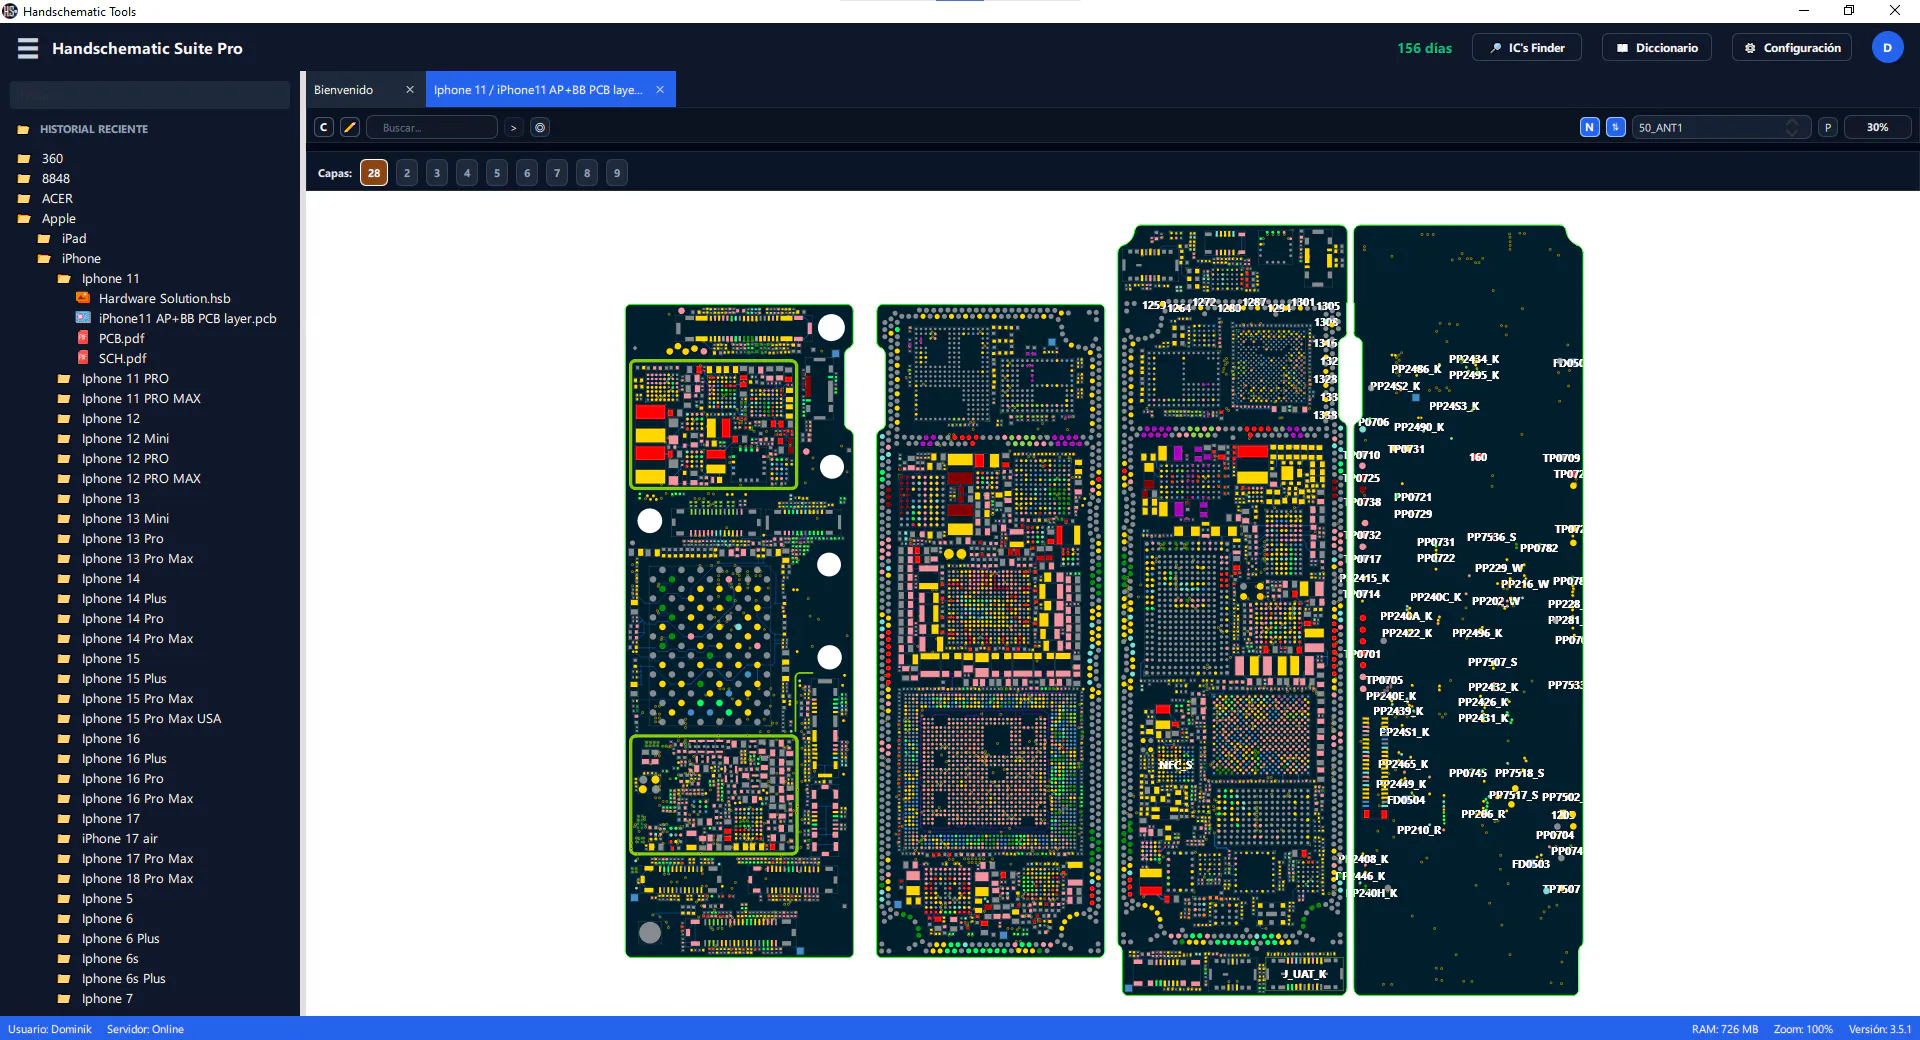
Task: Open iPhone11 AP+BB PCB layer.pcb file
Action: 187,318
